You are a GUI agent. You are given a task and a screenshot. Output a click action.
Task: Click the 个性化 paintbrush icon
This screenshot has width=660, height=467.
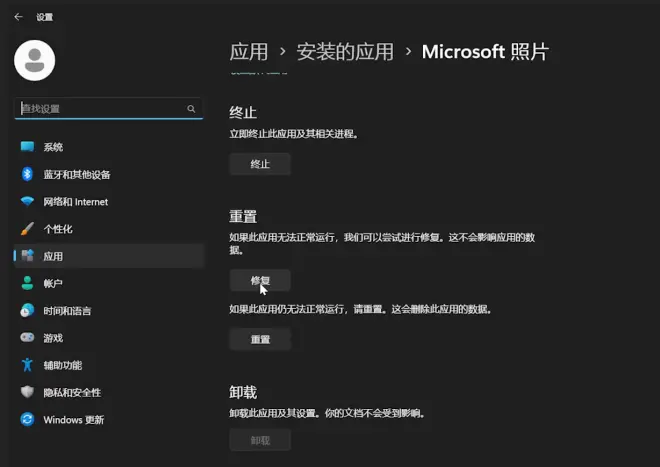click(27, 229)
